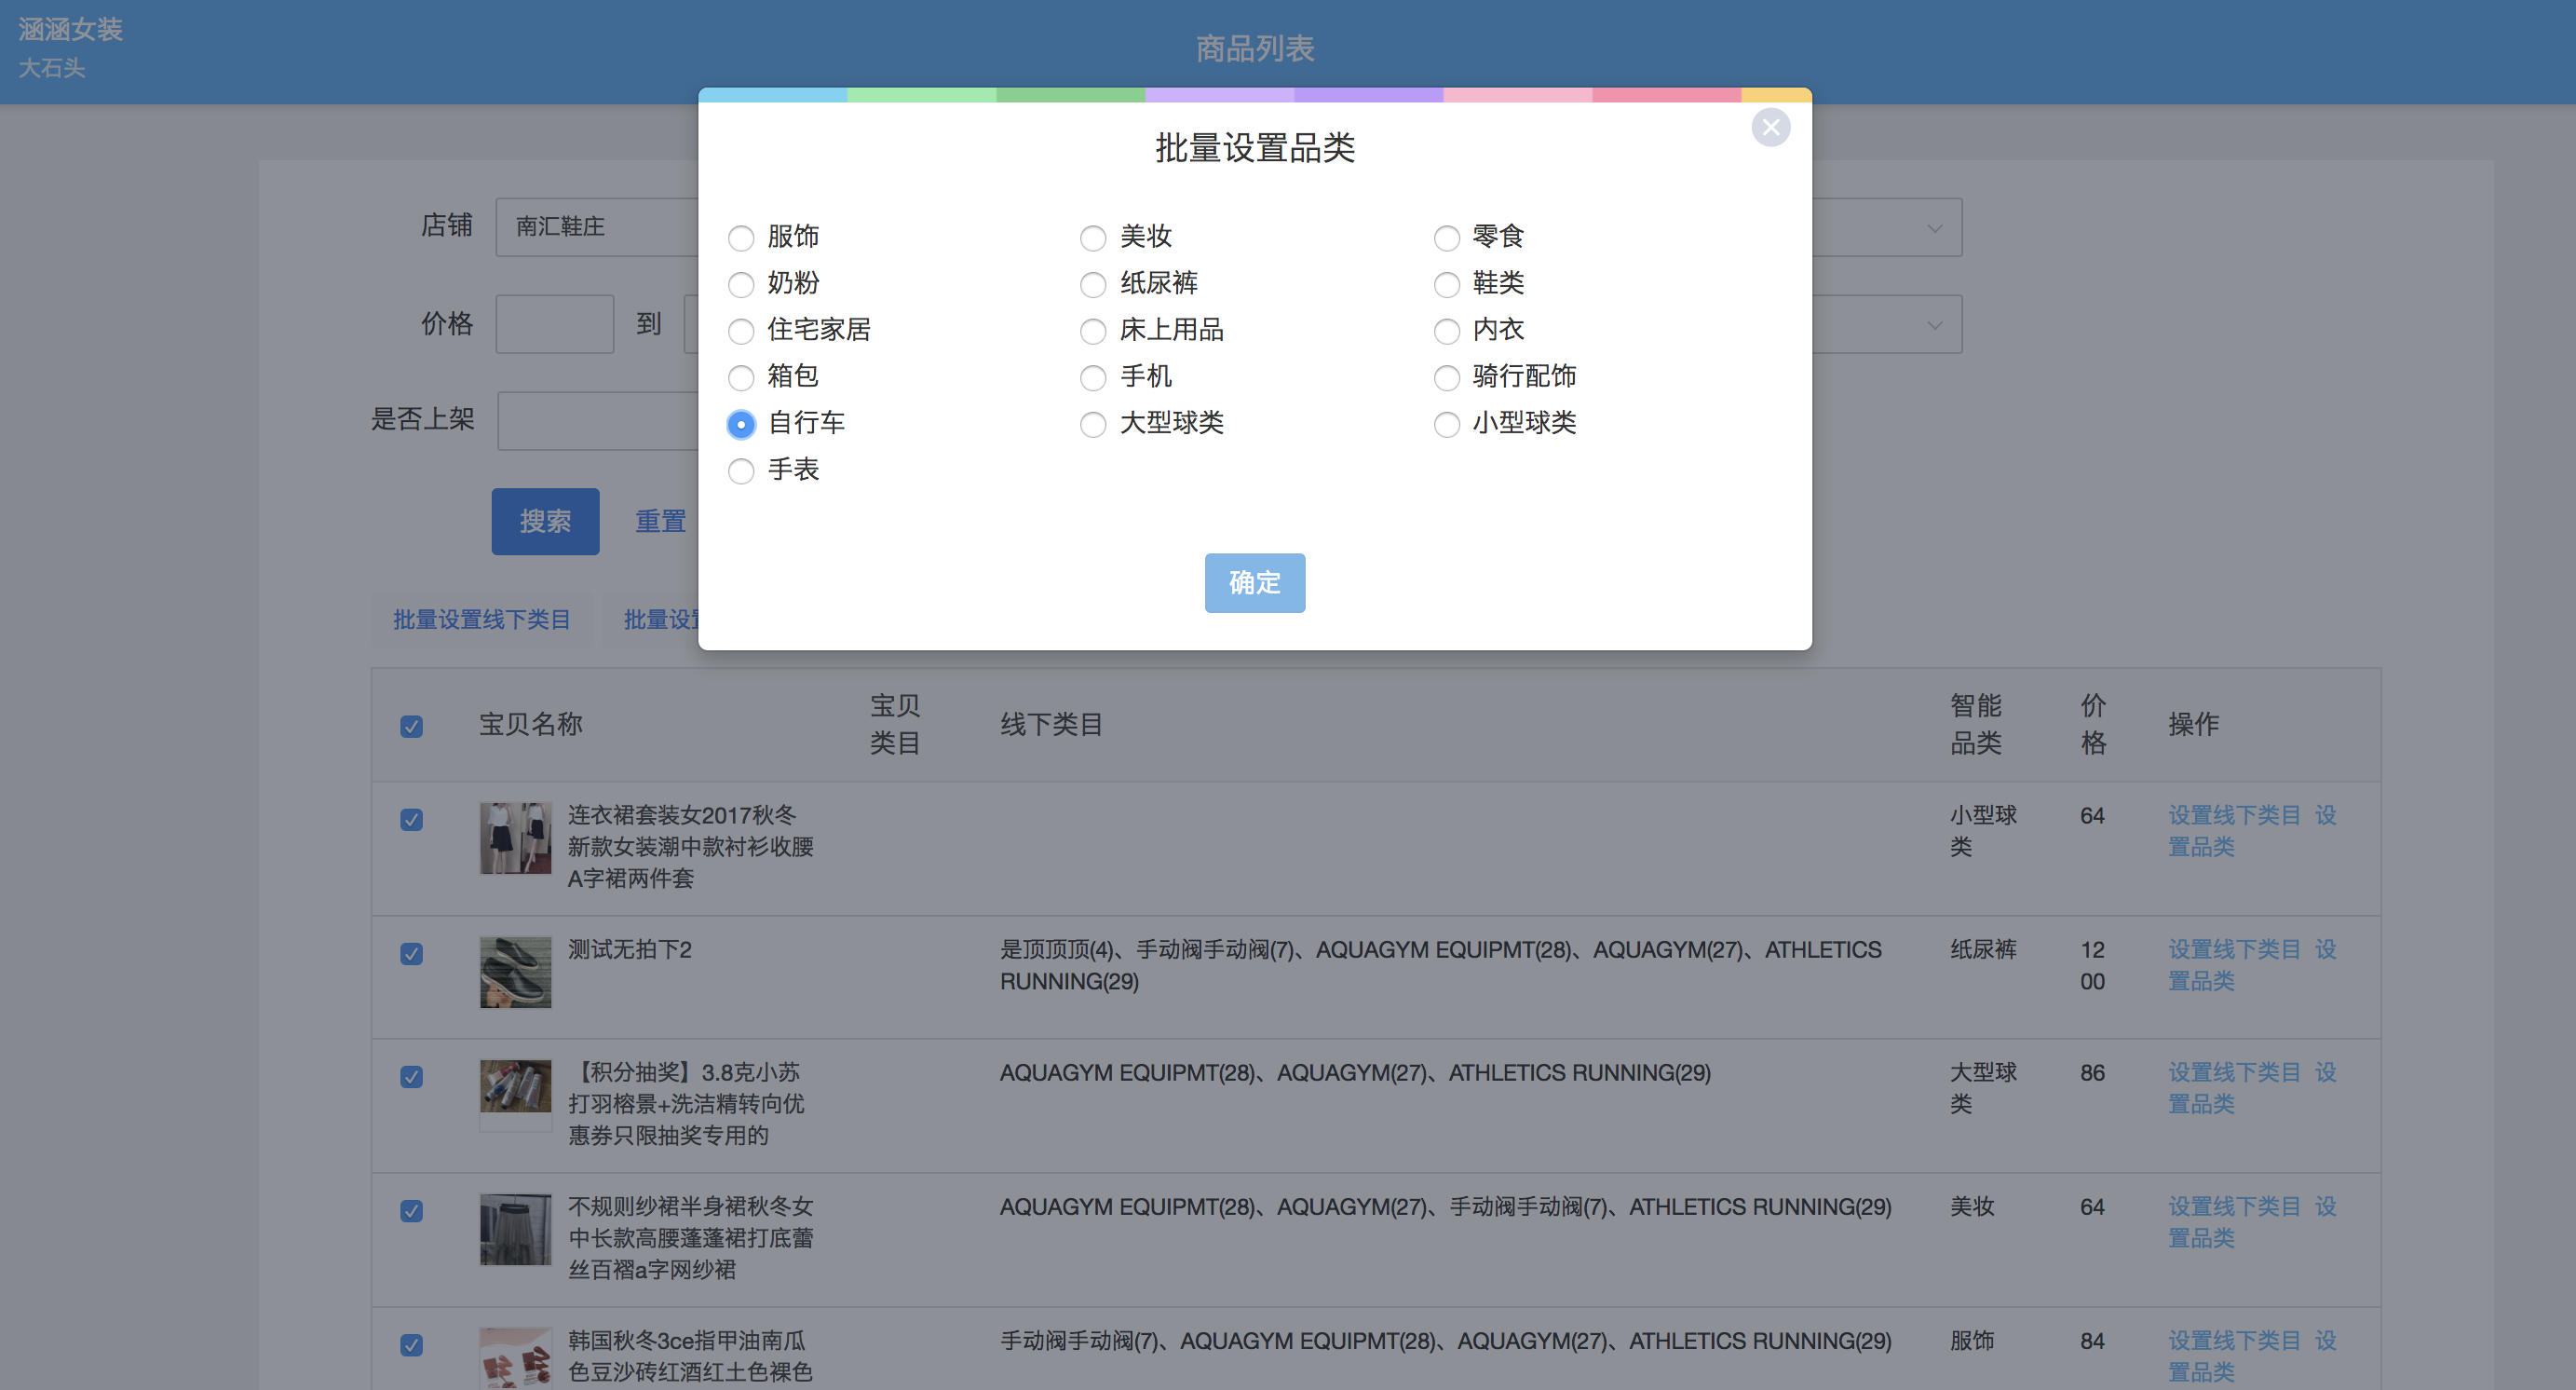
Task: Click the minimum 价格 input field
Action: point(554,324)
